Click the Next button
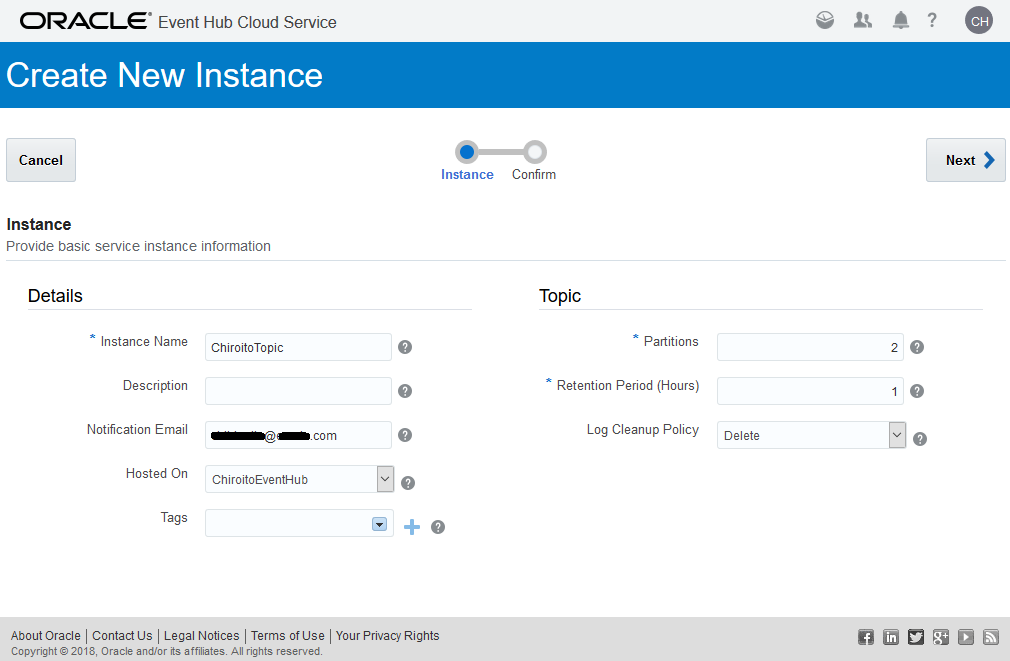1010x661 pixels. [x=966, y=160]
